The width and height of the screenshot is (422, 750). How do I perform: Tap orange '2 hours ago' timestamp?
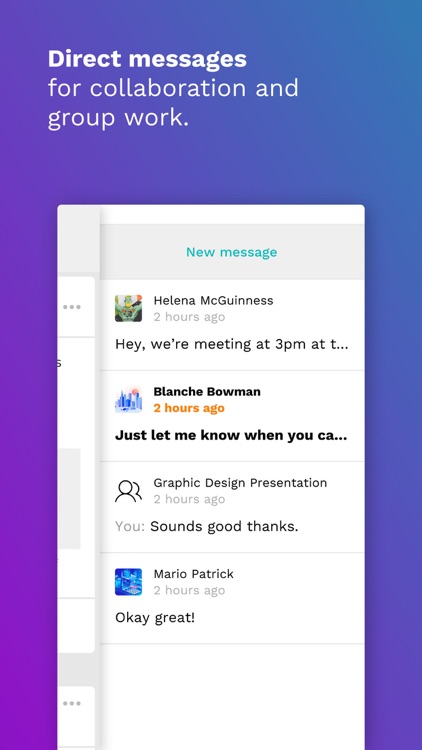(x=189, y=408)
